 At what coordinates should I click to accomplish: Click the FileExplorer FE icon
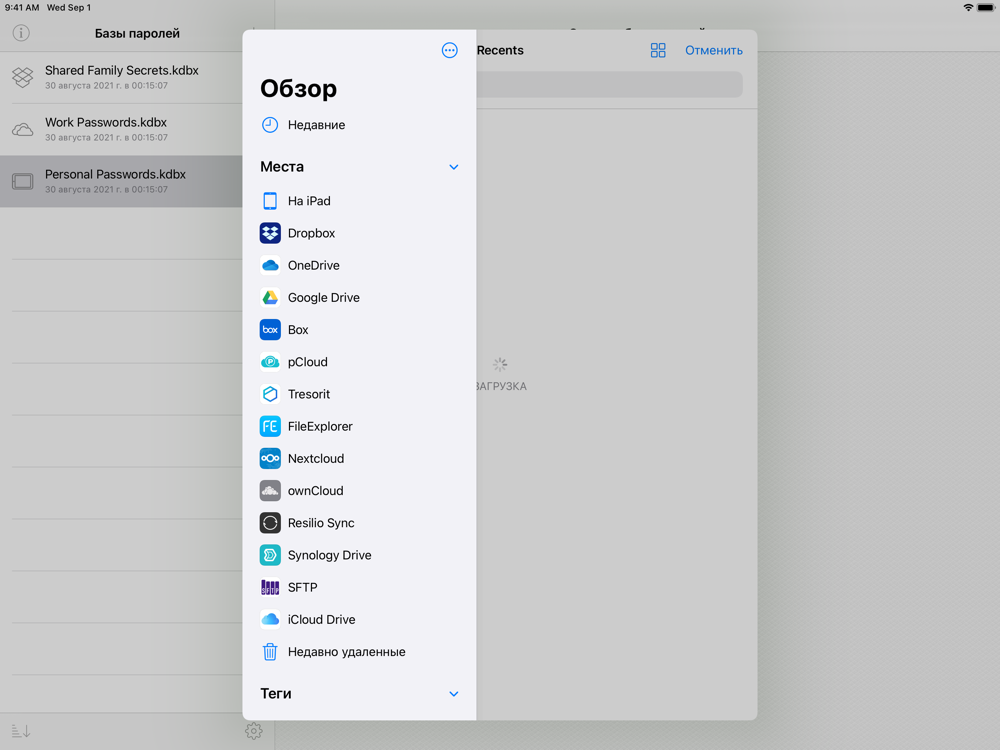coord(270,427)
